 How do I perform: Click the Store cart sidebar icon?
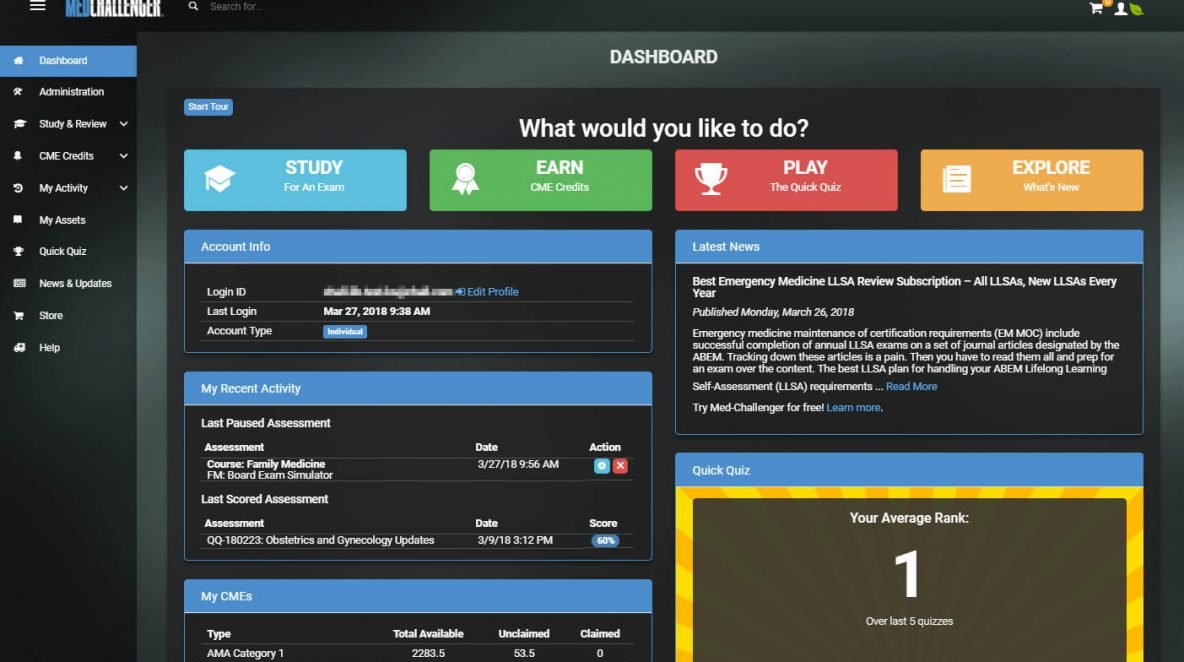click(x=18, y=316)
